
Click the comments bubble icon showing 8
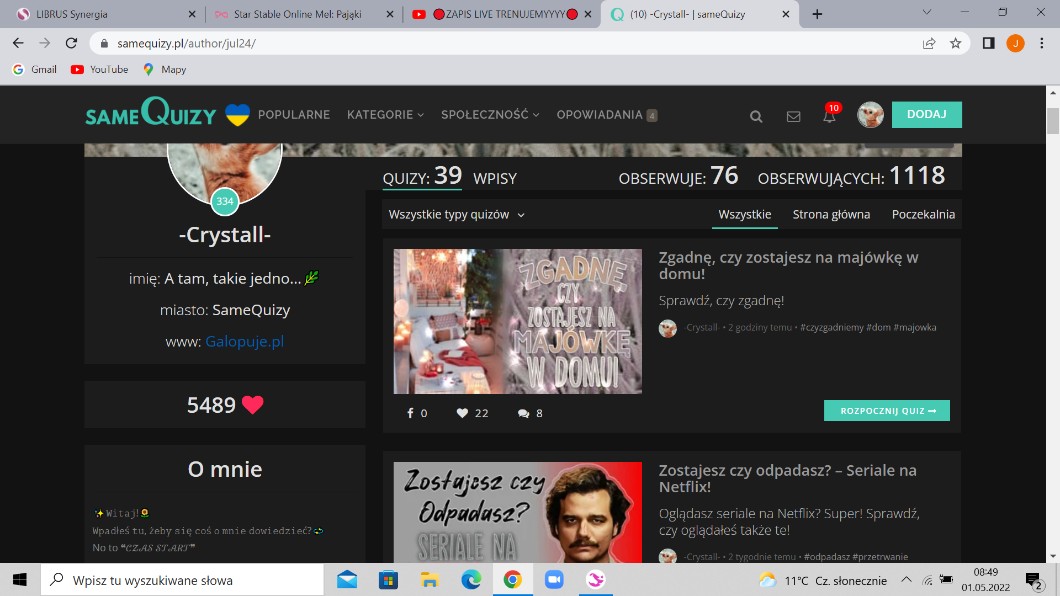523,413
